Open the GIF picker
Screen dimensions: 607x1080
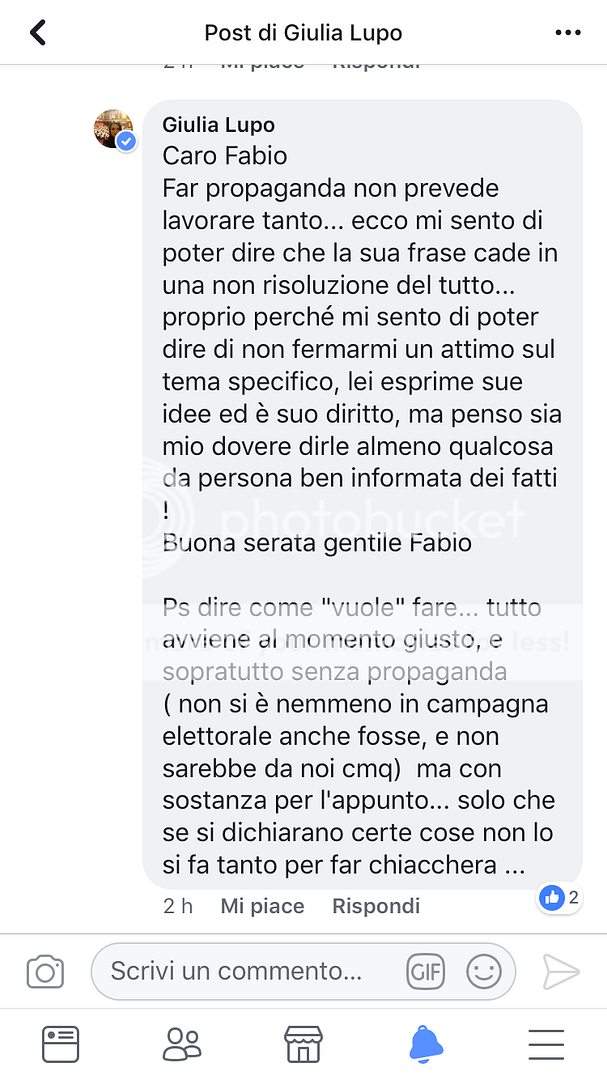[x=425, y=972]
